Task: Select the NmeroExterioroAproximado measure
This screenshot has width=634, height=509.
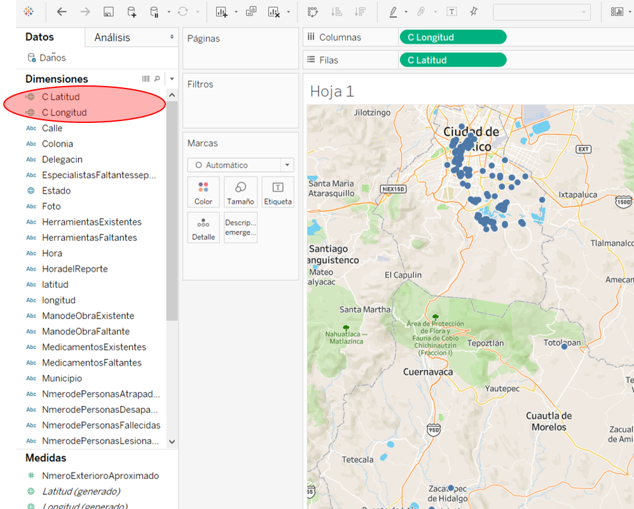Action: coord(100,476)
